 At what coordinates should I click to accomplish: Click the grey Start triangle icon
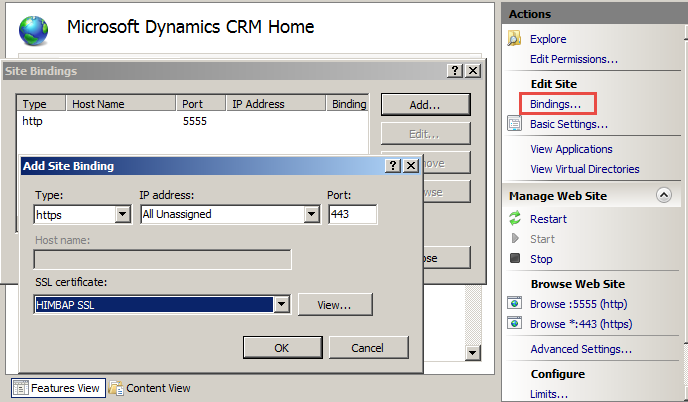[515, 238]
